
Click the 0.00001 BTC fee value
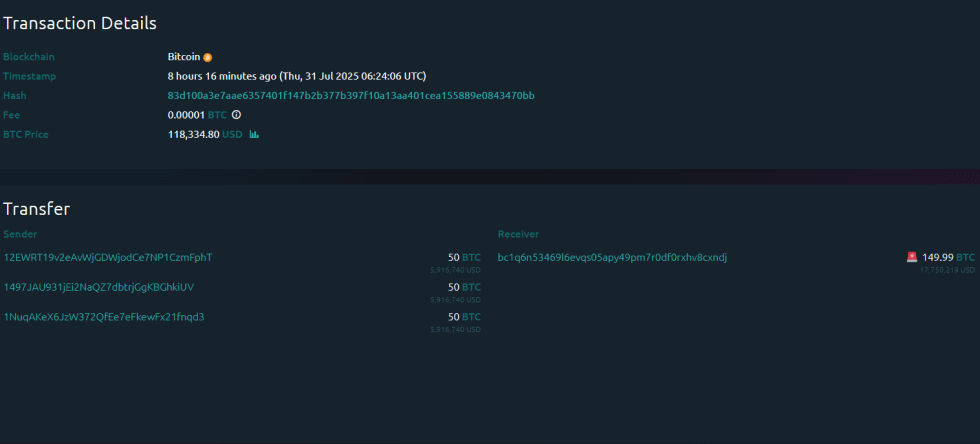coord(197,115)
